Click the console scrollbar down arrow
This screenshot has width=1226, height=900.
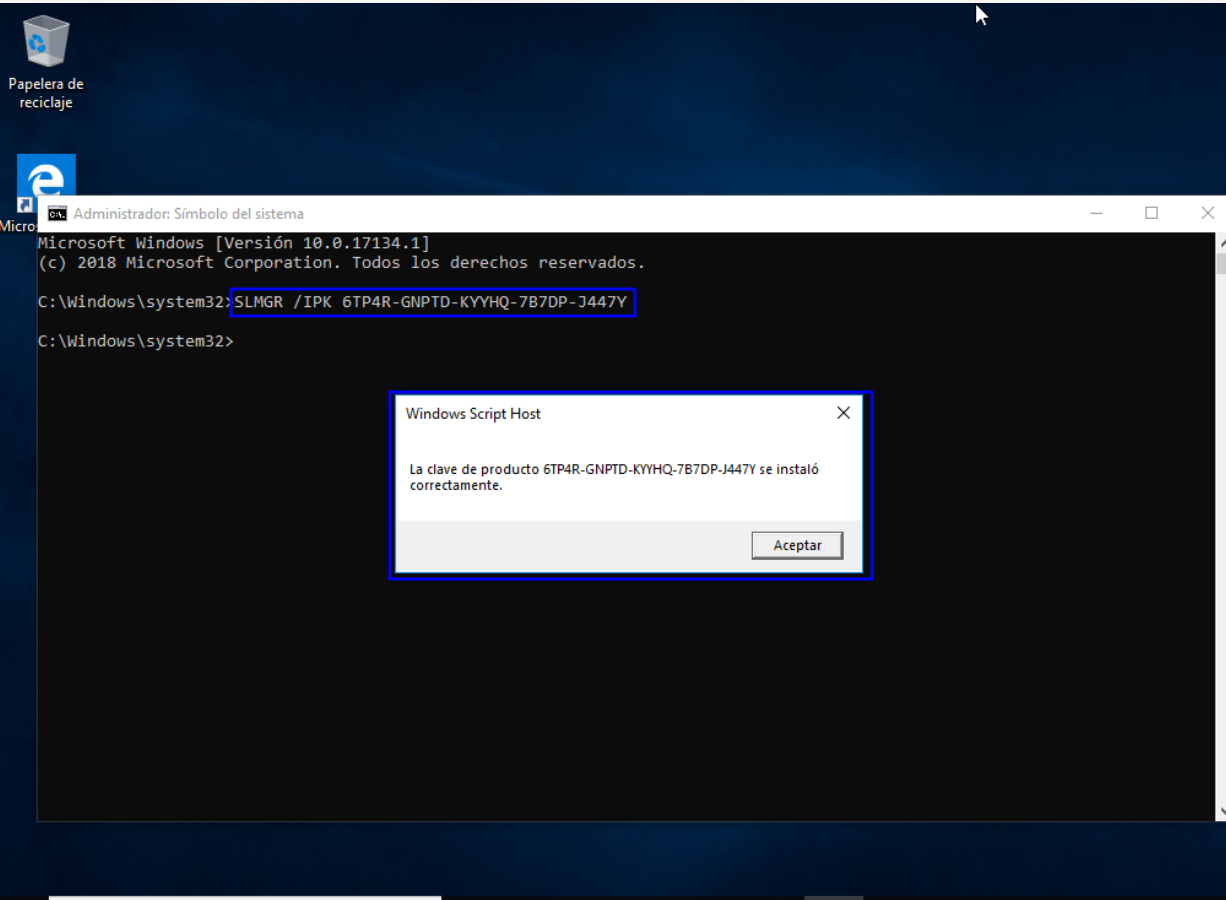(1221, 811)
